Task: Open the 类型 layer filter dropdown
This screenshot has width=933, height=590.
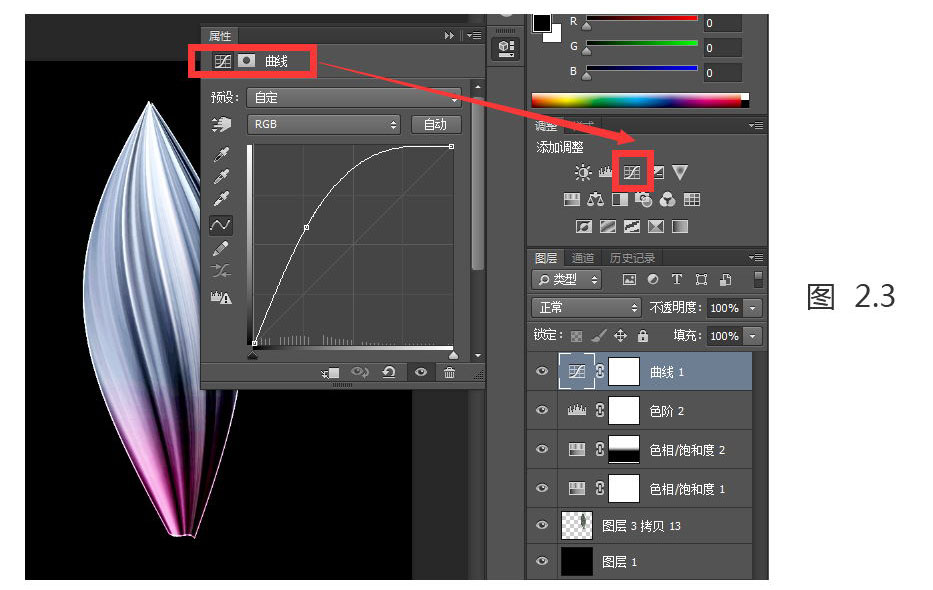Action: point(566,280)
